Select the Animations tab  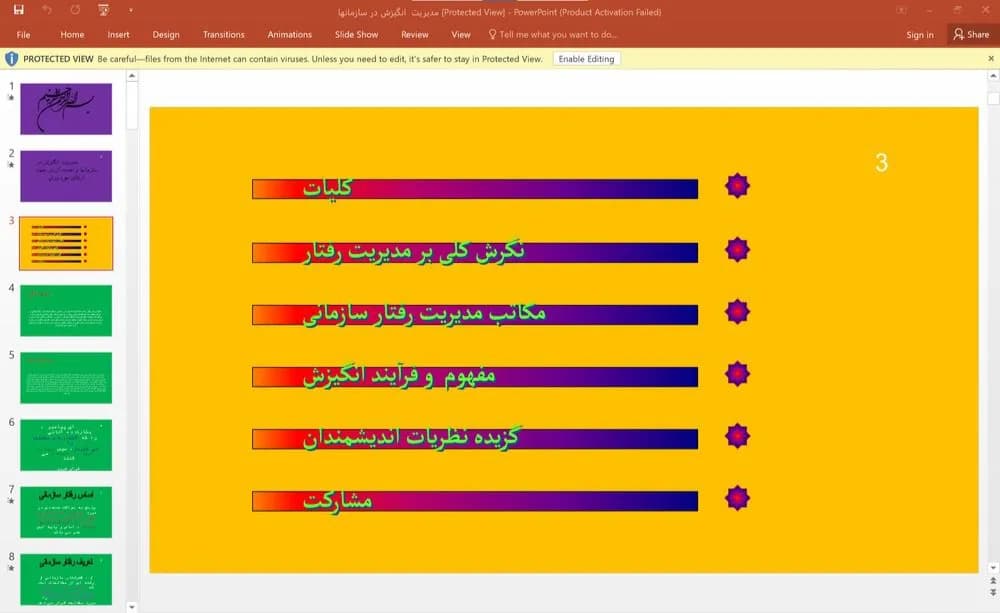point(290,34)
